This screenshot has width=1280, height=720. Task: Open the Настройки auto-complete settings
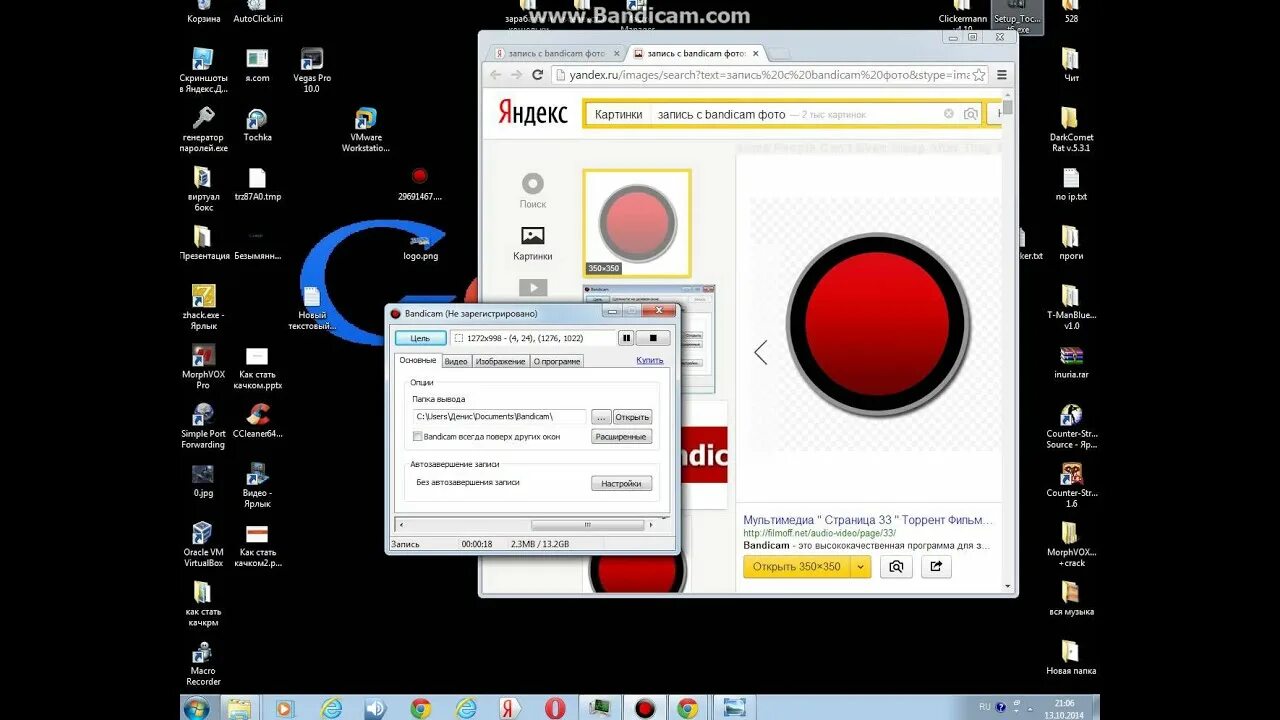pos(621,483)
